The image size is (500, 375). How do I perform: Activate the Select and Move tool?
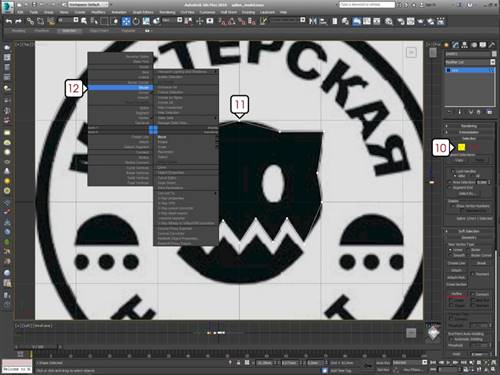click(x=126, y=21)
